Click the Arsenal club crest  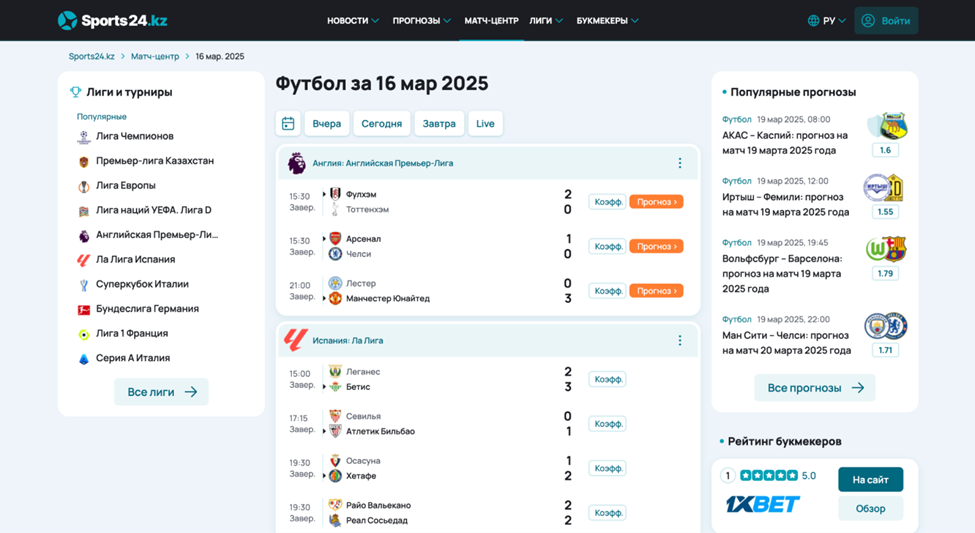335,238
